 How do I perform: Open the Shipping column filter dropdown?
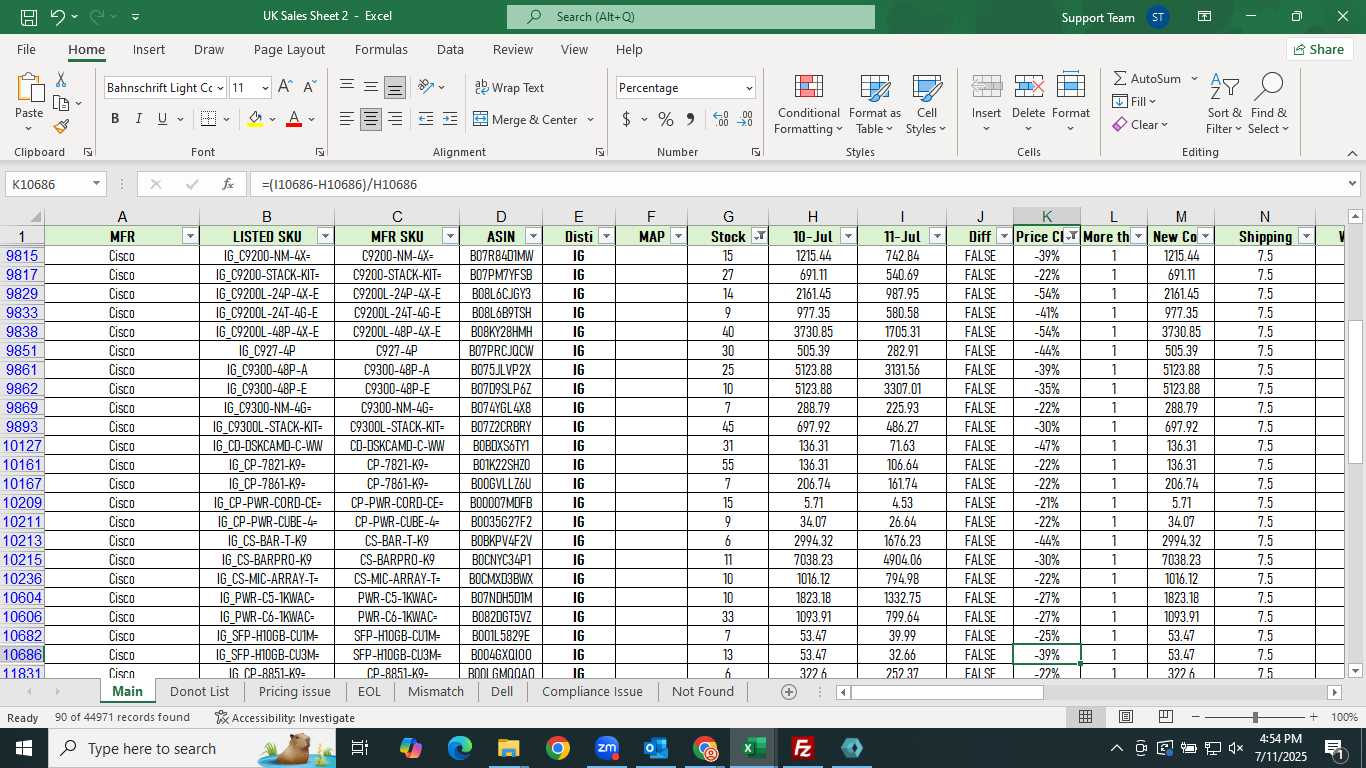(1306, 236)
